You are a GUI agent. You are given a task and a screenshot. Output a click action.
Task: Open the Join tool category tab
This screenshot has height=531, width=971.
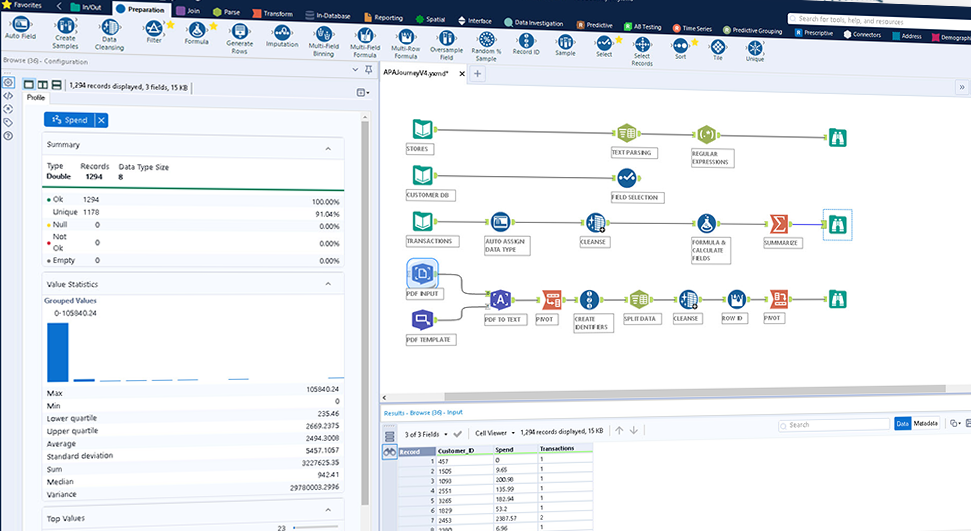pos(188,11)
